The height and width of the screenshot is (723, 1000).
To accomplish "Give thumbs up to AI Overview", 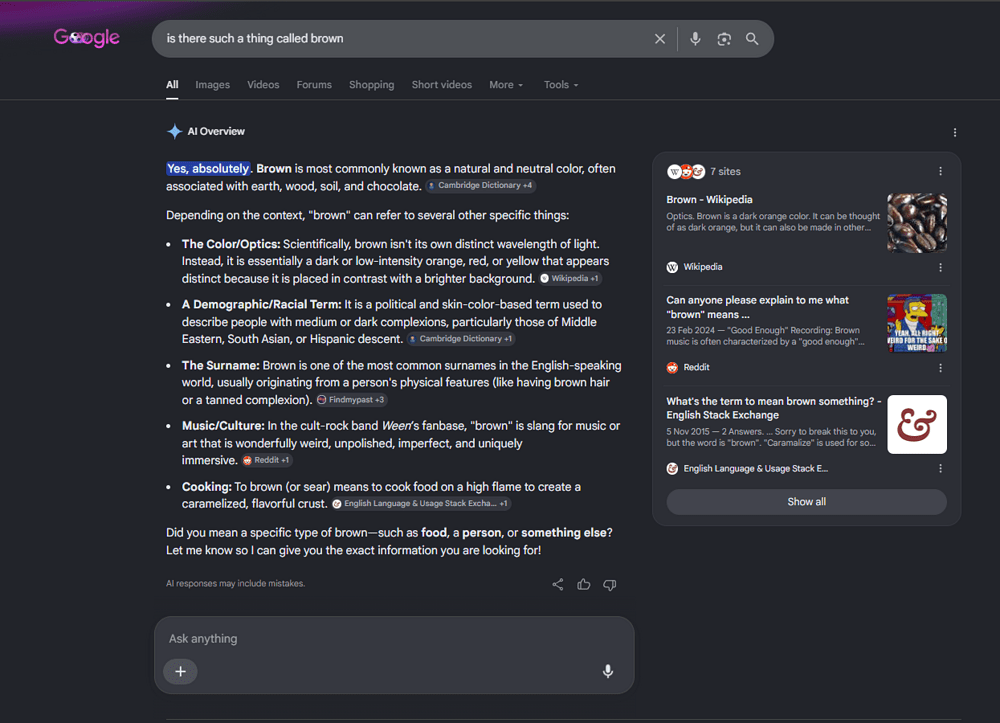I will click(584, 584).
